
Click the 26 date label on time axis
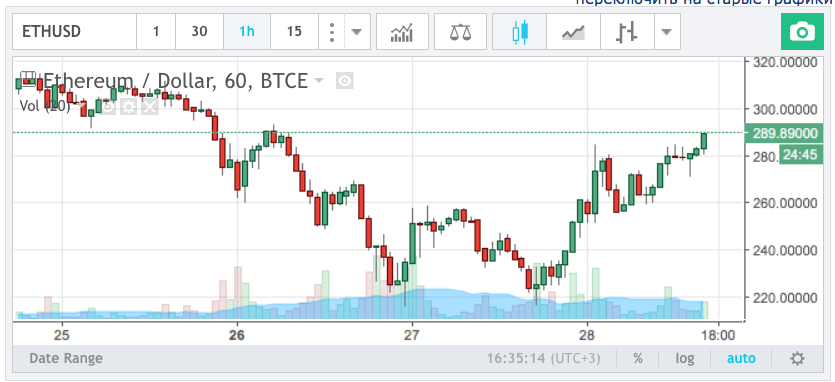tap(237, 336)
